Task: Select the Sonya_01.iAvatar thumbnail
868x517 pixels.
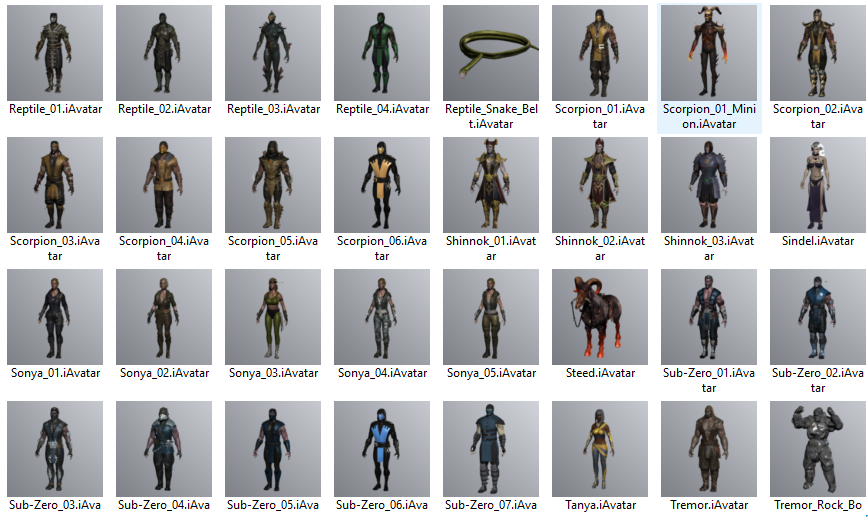Action: (55, 317)
